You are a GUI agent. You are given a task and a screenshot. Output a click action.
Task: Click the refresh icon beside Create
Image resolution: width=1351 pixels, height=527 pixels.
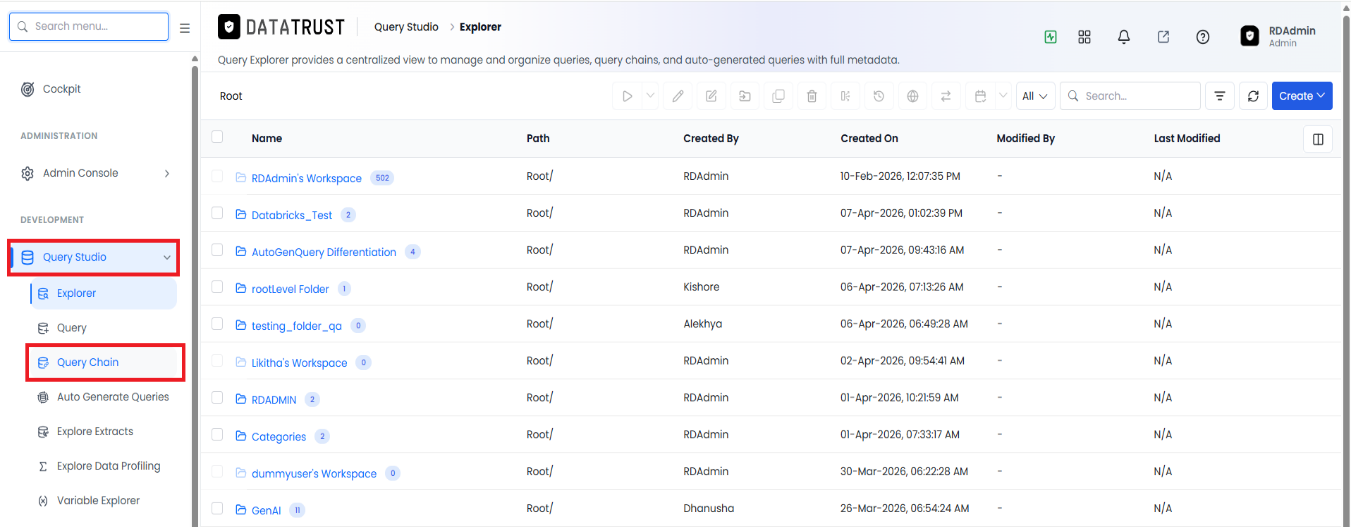[x=1253, y=96]
